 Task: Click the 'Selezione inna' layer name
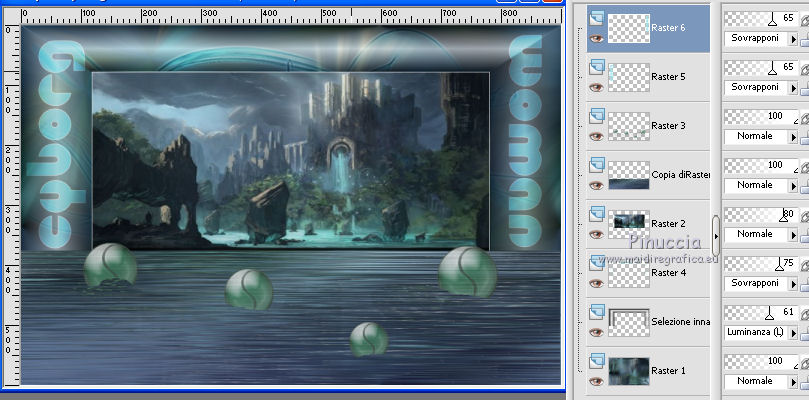pos(681,322)
